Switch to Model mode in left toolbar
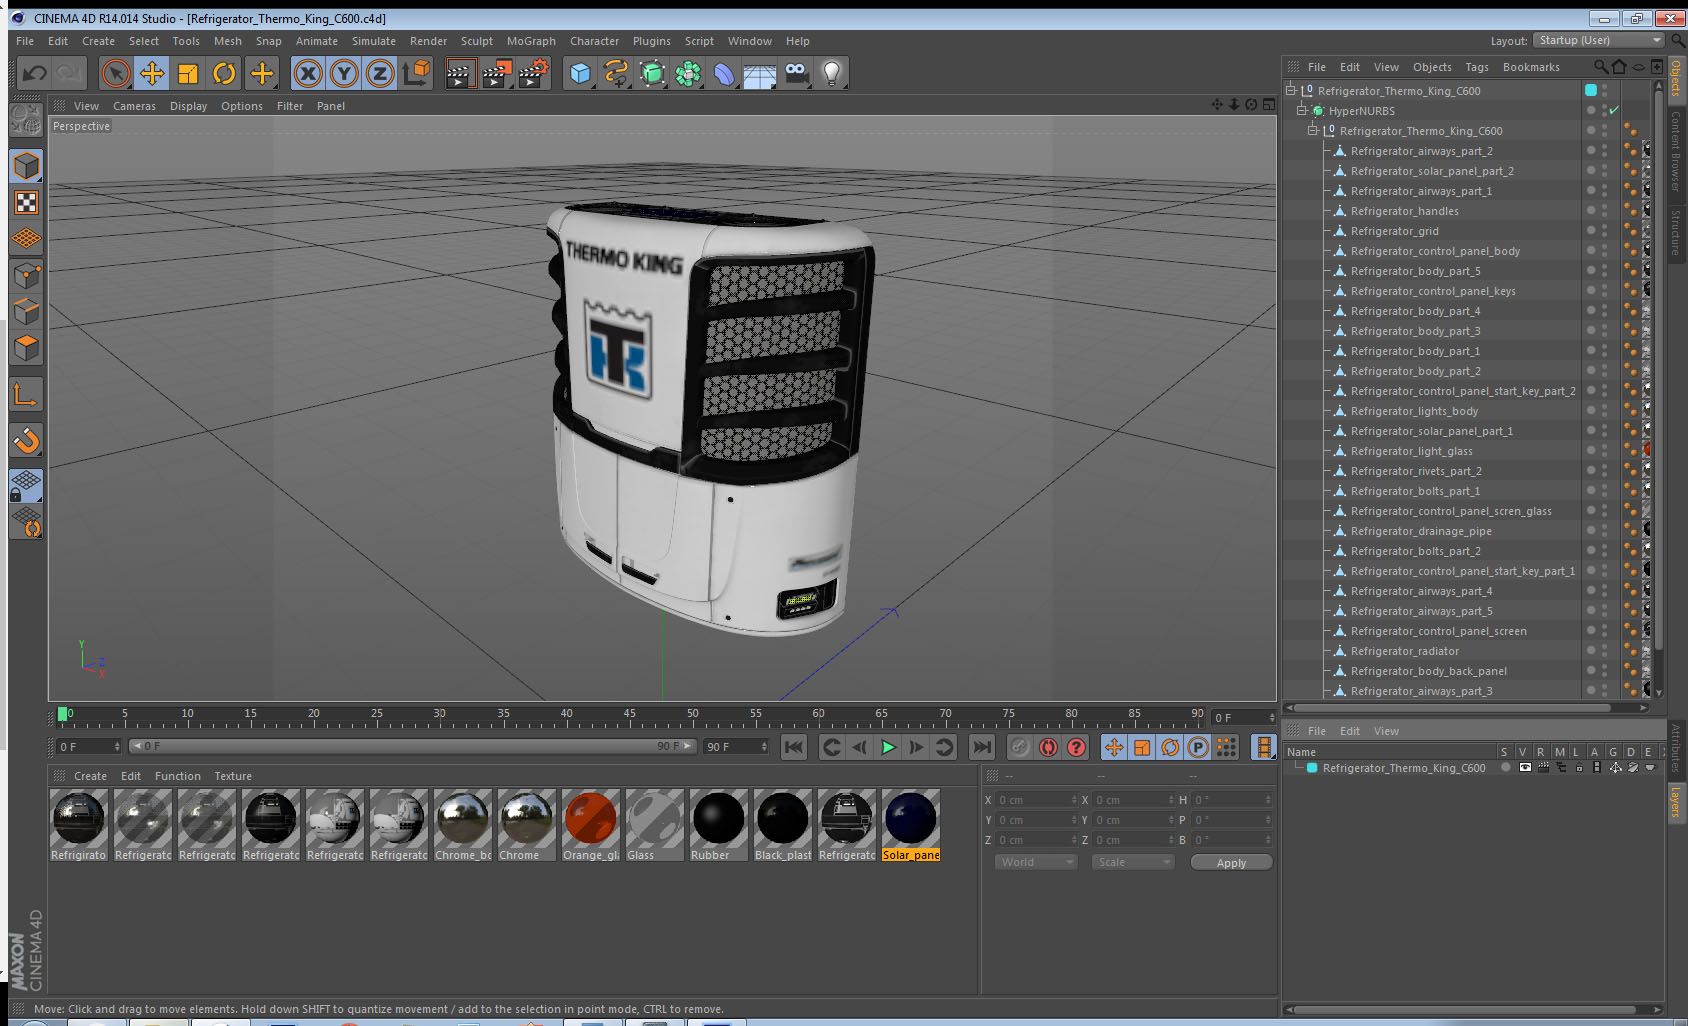This screenshot has height=1026, width=1688. coord(26,166)
